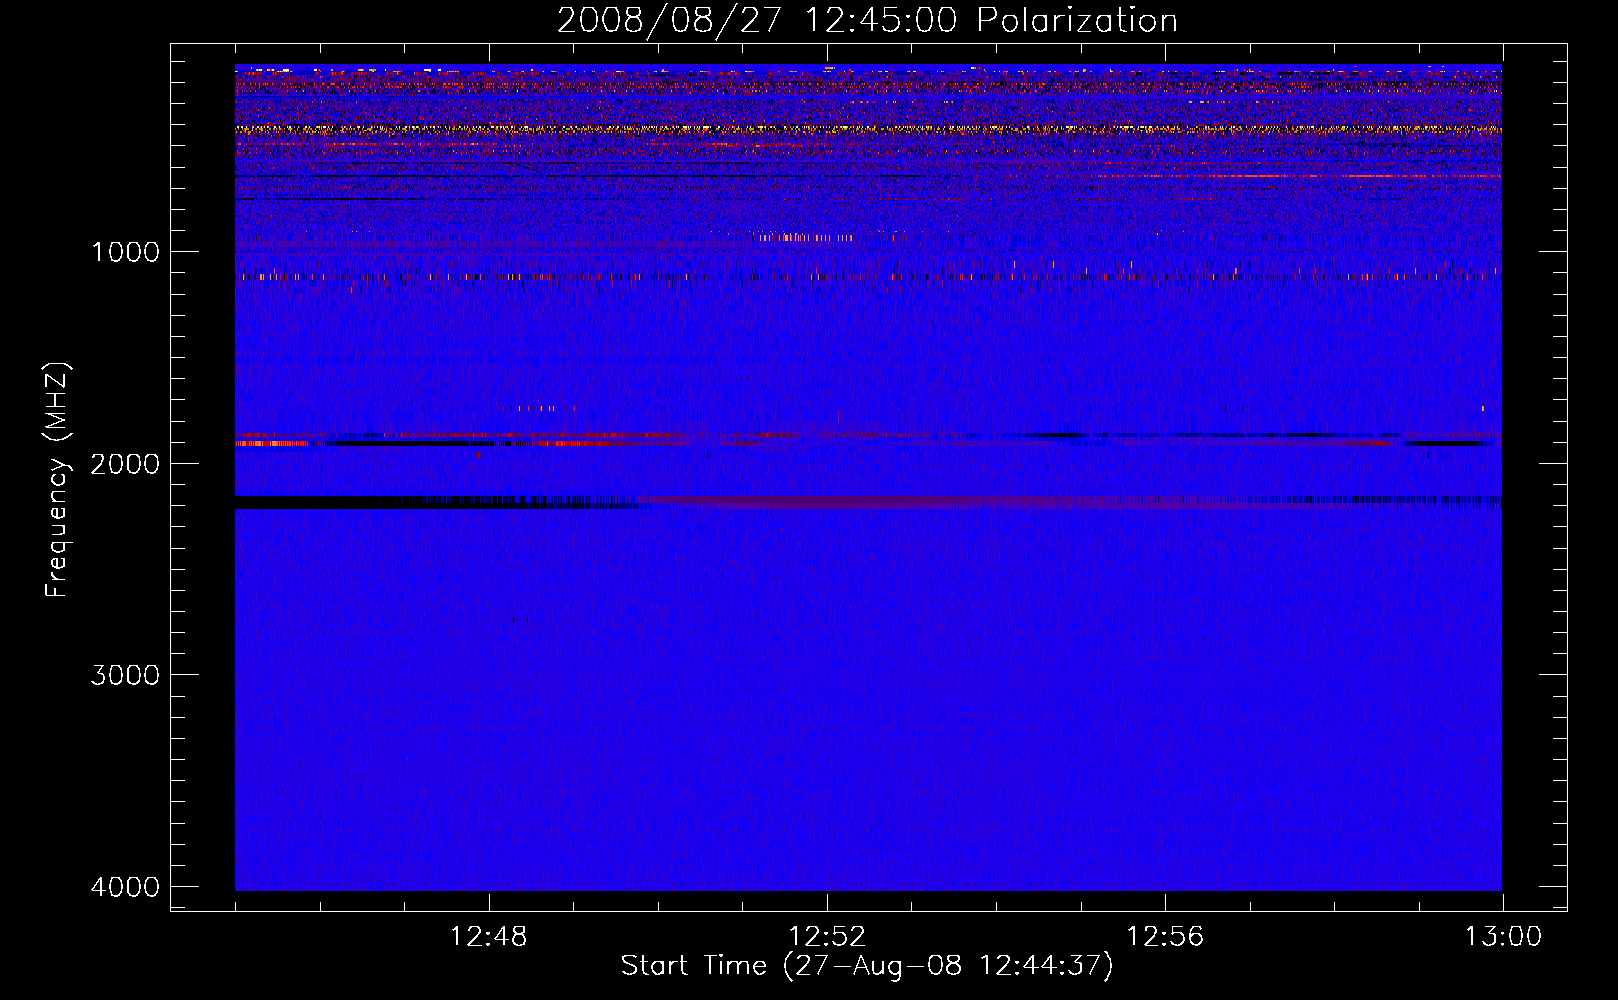Select the 3000 frequency tick label
Screen dimensions: 1618x1000
point(125,675)
